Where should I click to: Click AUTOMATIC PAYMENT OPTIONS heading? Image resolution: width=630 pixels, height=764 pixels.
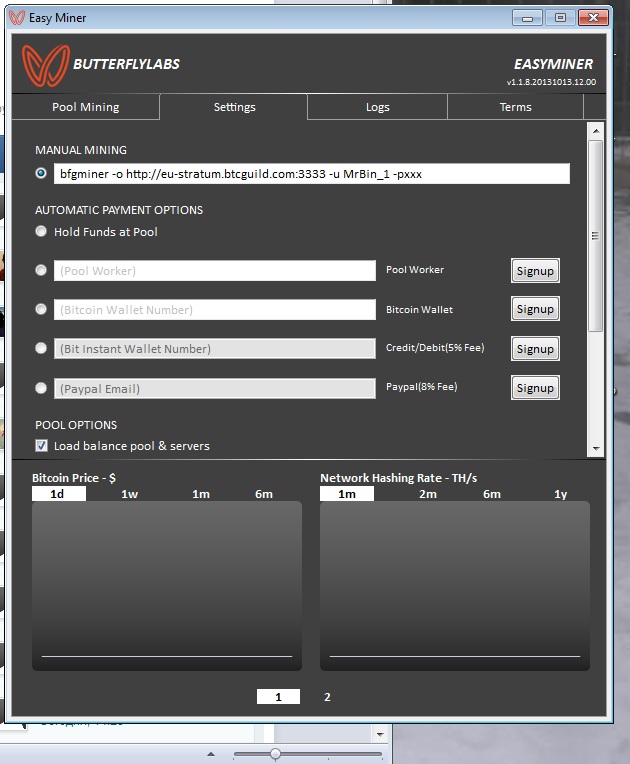click(x=119, y=210)
